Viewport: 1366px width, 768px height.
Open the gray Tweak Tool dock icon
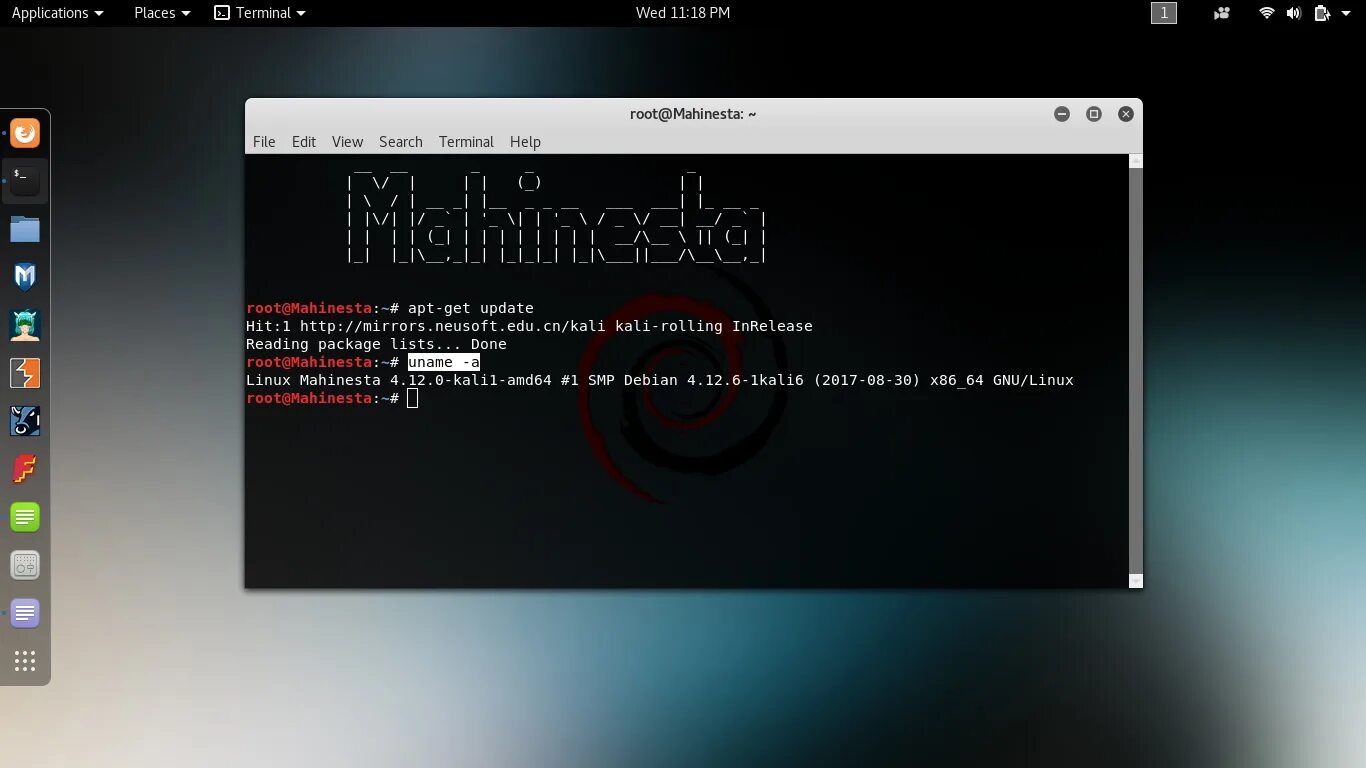pyautogui.click(x=25, y=565)
